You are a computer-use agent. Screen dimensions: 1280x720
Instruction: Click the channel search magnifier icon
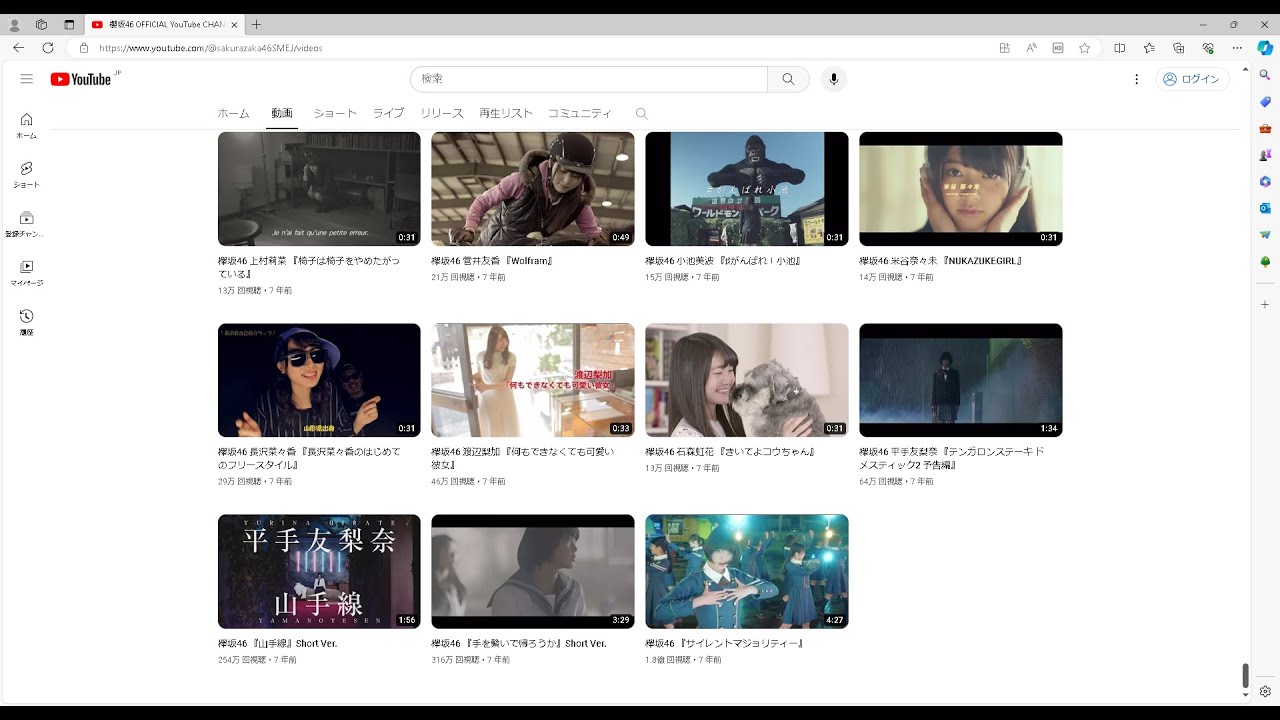[x=642, y=114]
